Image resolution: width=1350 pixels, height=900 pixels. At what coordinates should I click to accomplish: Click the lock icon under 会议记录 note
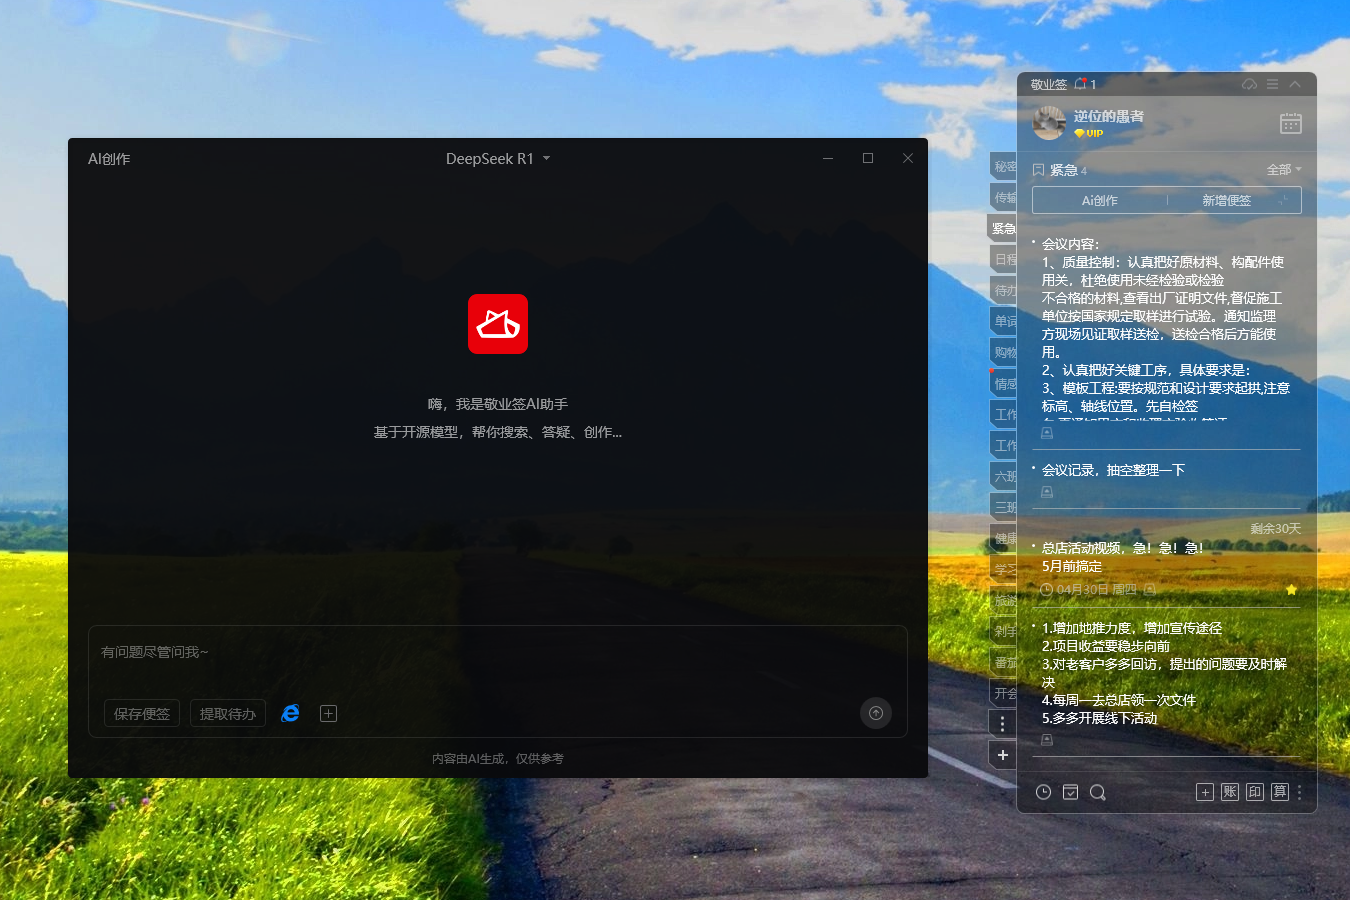coord(1046,491)
